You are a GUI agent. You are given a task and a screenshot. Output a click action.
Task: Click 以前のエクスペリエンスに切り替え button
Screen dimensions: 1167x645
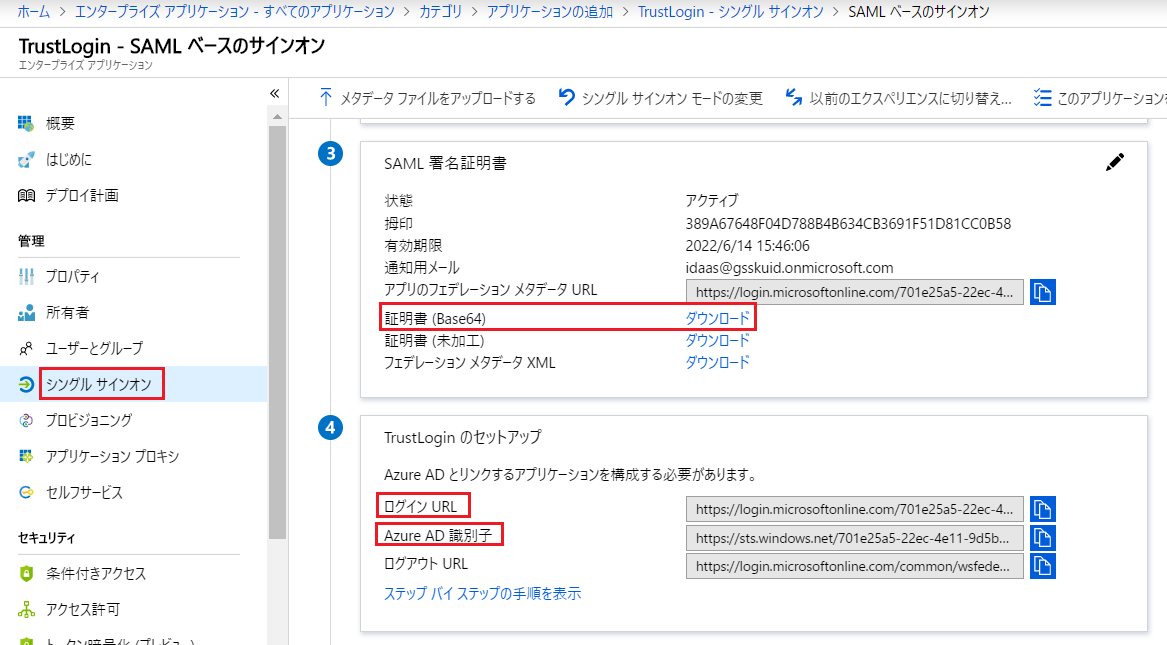pyautogui.click(x=898, y=98)
